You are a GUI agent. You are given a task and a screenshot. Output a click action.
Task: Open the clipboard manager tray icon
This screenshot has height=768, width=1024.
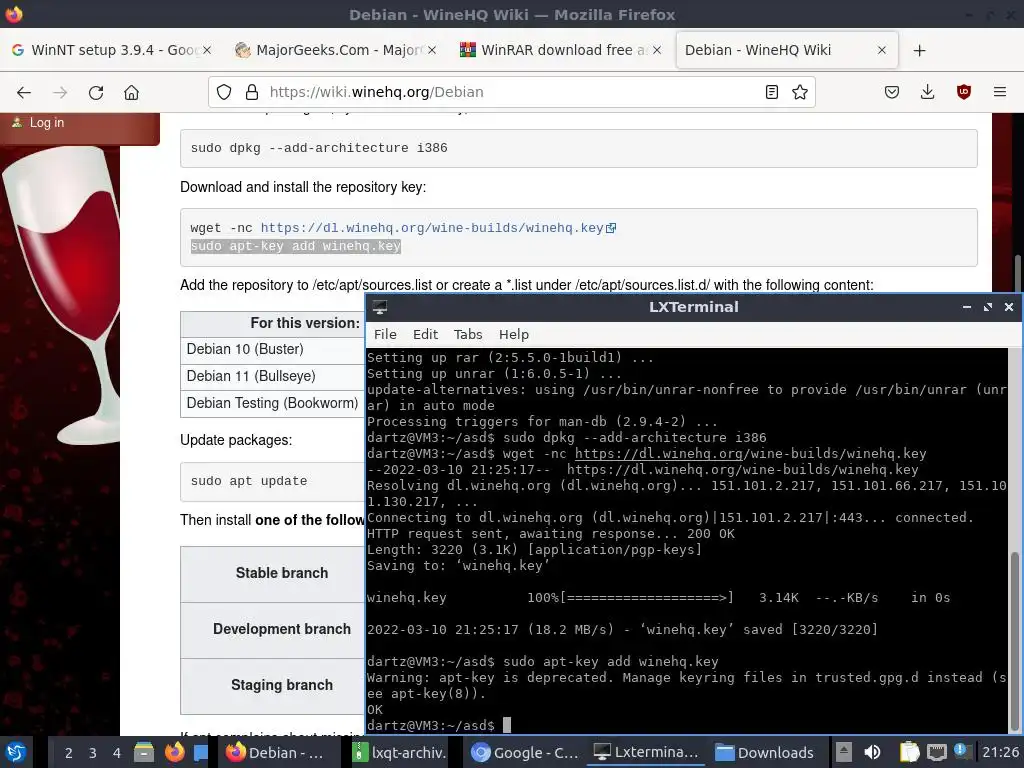pos(909,752)
